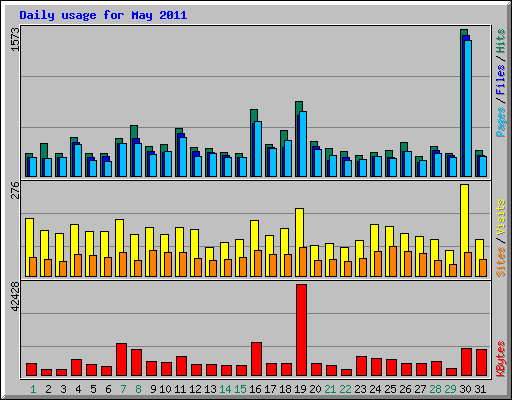This screenshot has width=512, height=400.
Task: Click day 18 label on the x-axis
Action: tap(285, 389)
